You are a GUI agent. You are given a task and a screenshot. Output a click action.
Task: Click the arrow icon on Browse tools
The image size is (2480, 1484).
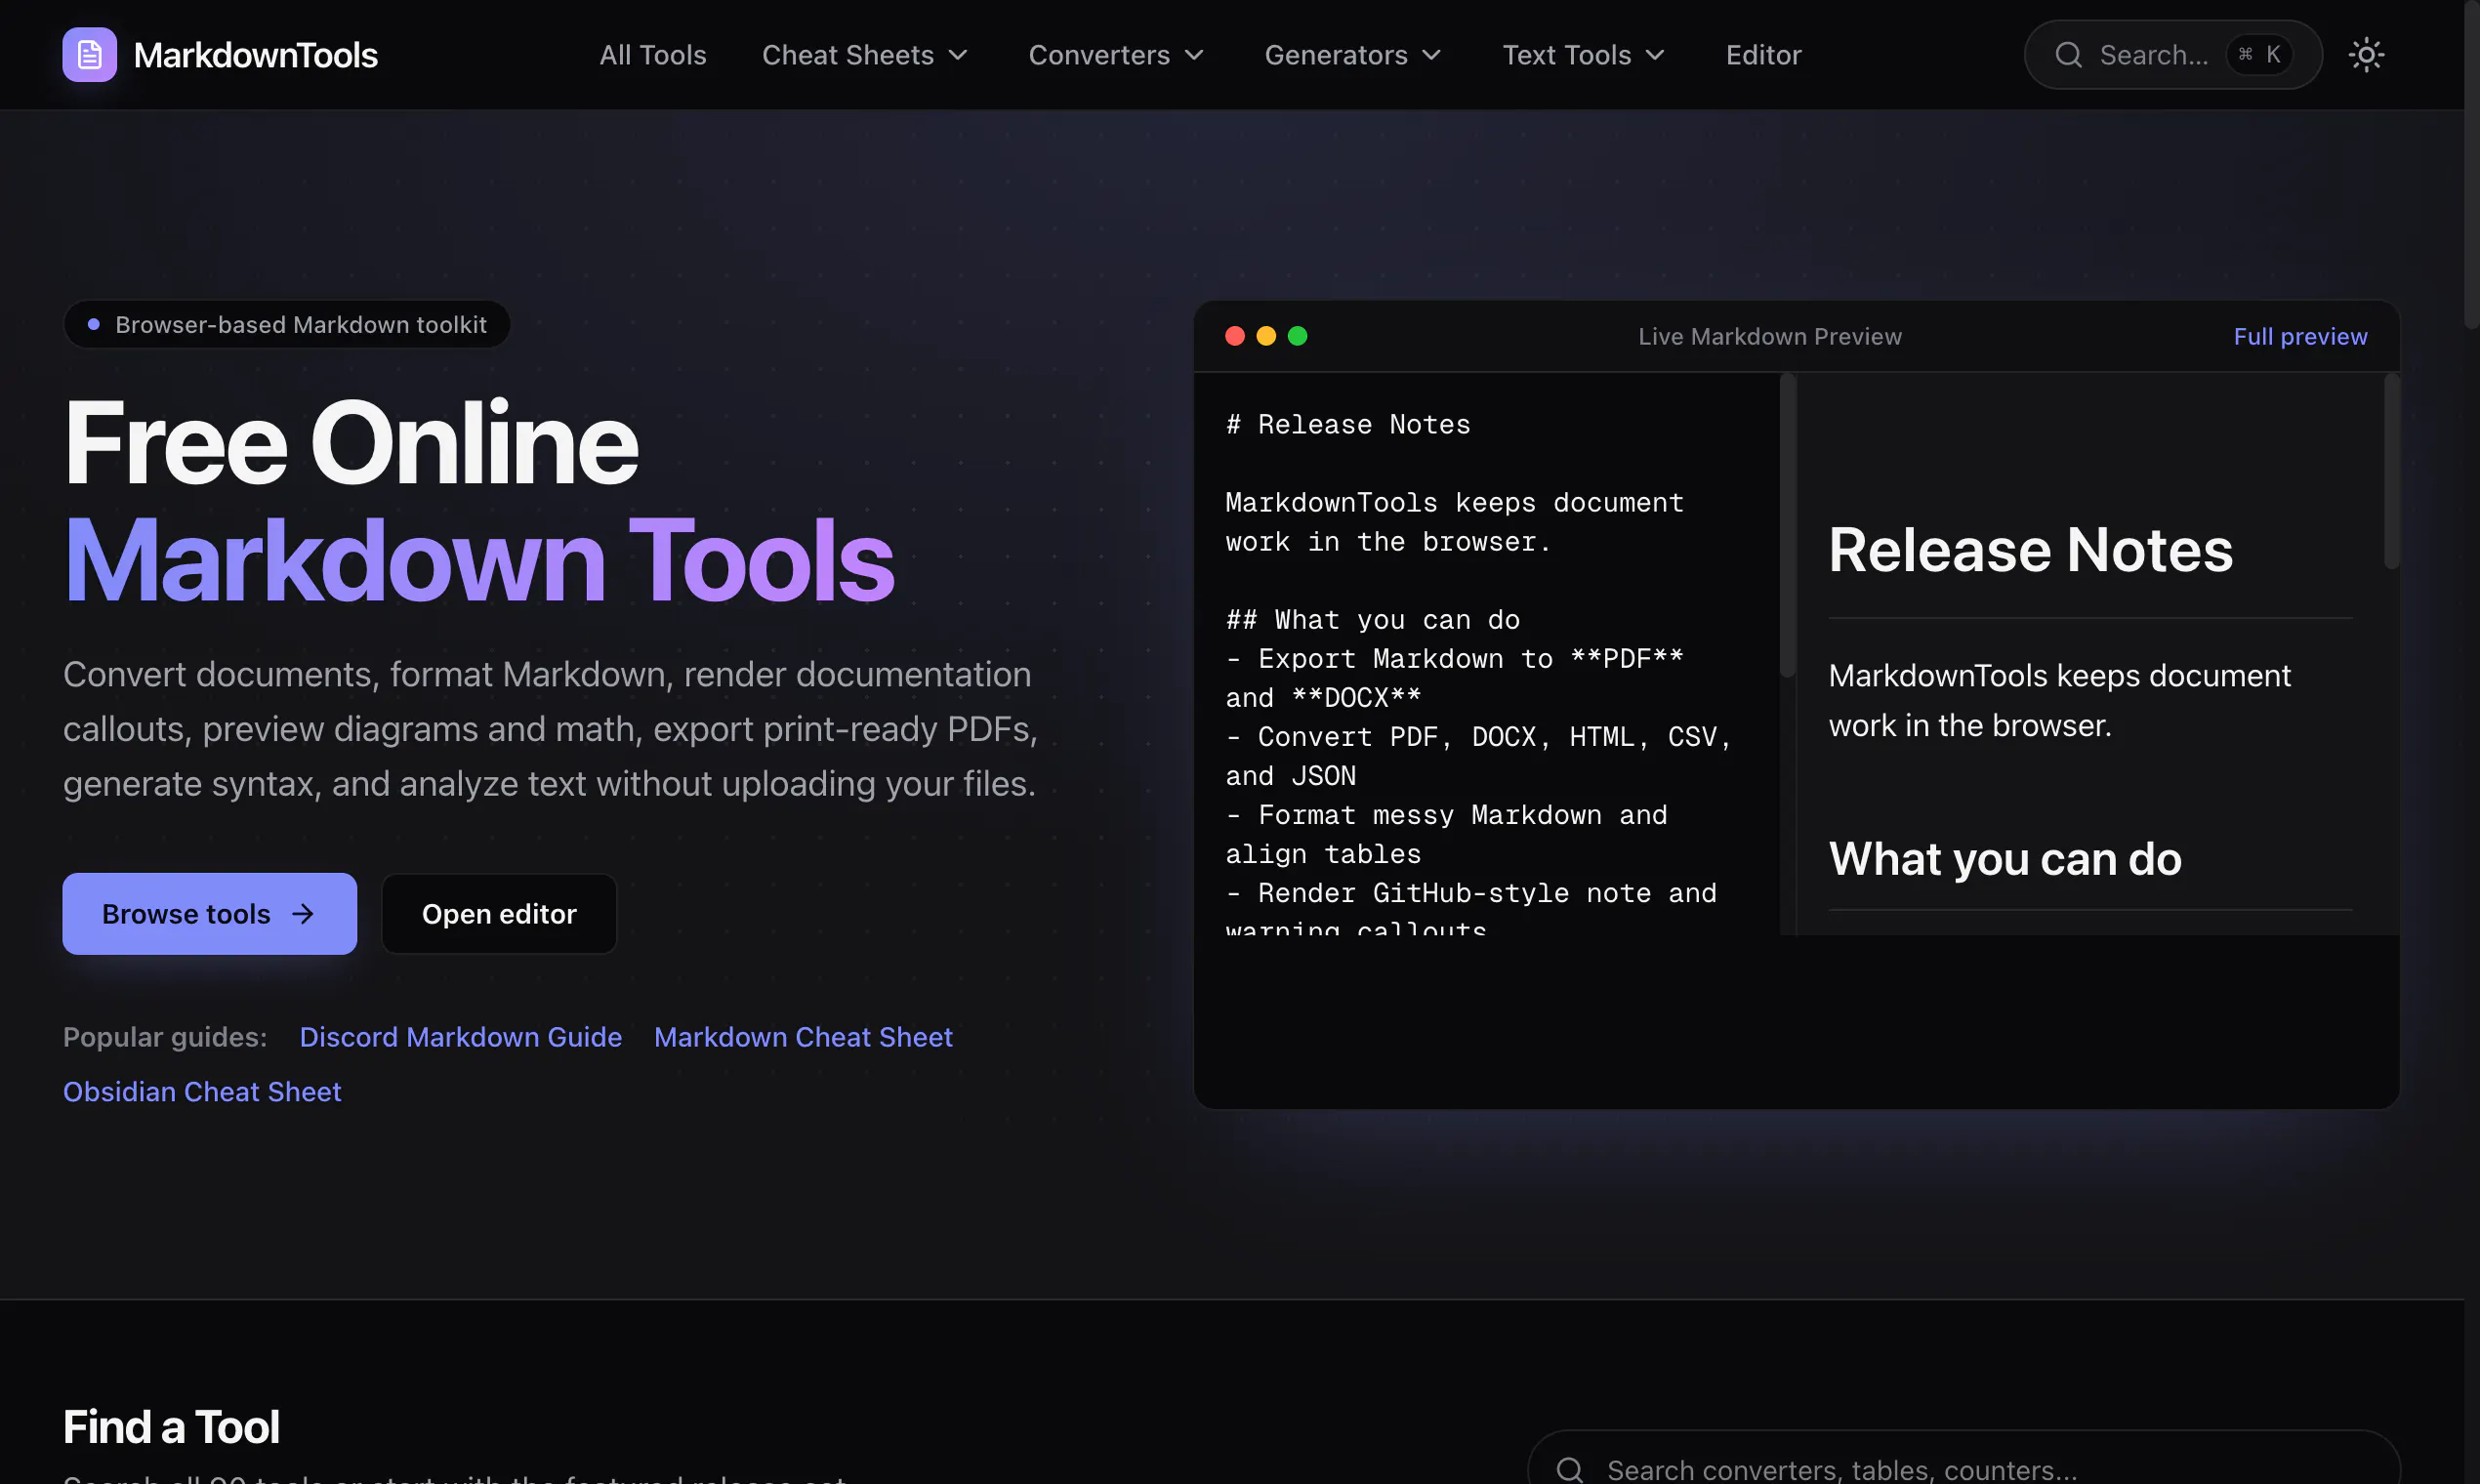coord(303,914)
